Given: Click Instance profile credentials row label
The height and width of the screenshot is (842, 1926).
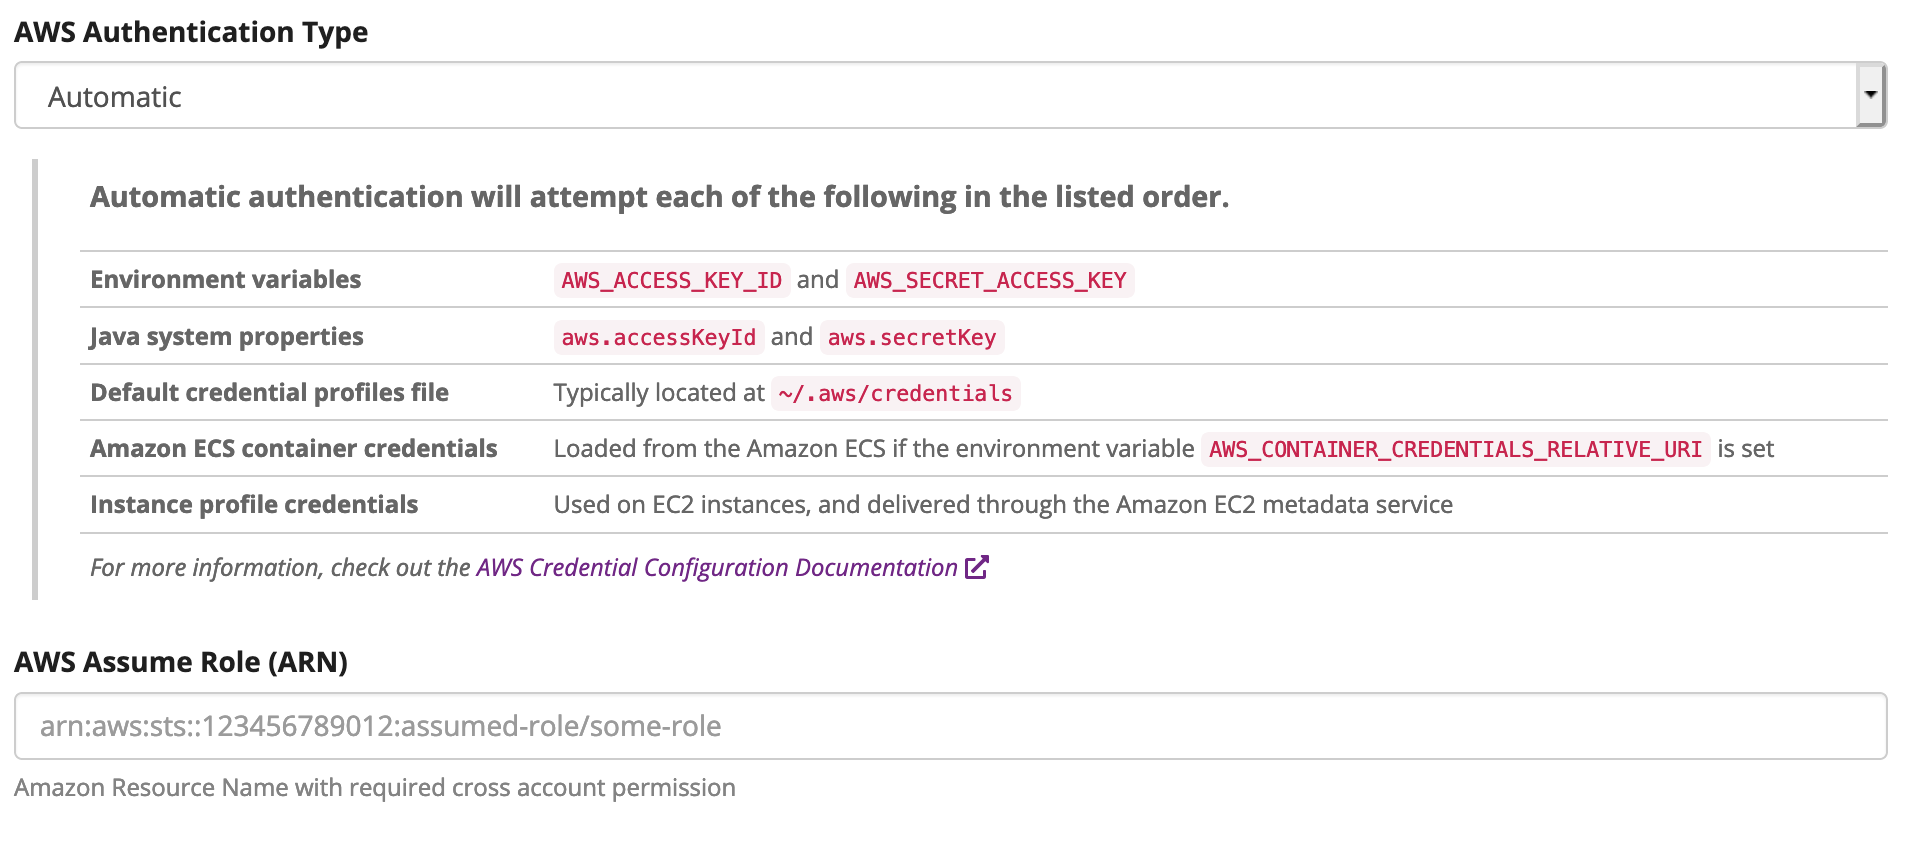Looking at the screenshot, I should coord(254,504).
